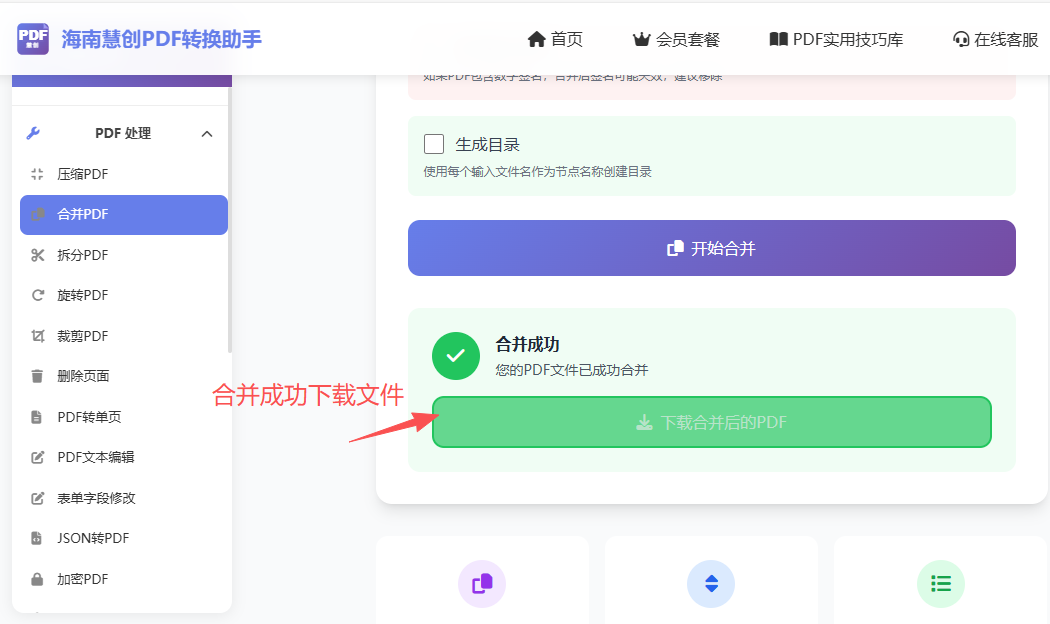Select 表单字段修改 in sidebar
The height and width of the screenshot is (624, 1050).
(x=124, y=498)
